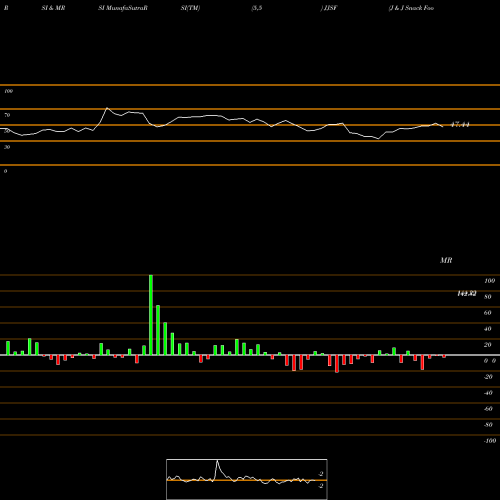Click the RSI line's highest peak

(107, 108)
